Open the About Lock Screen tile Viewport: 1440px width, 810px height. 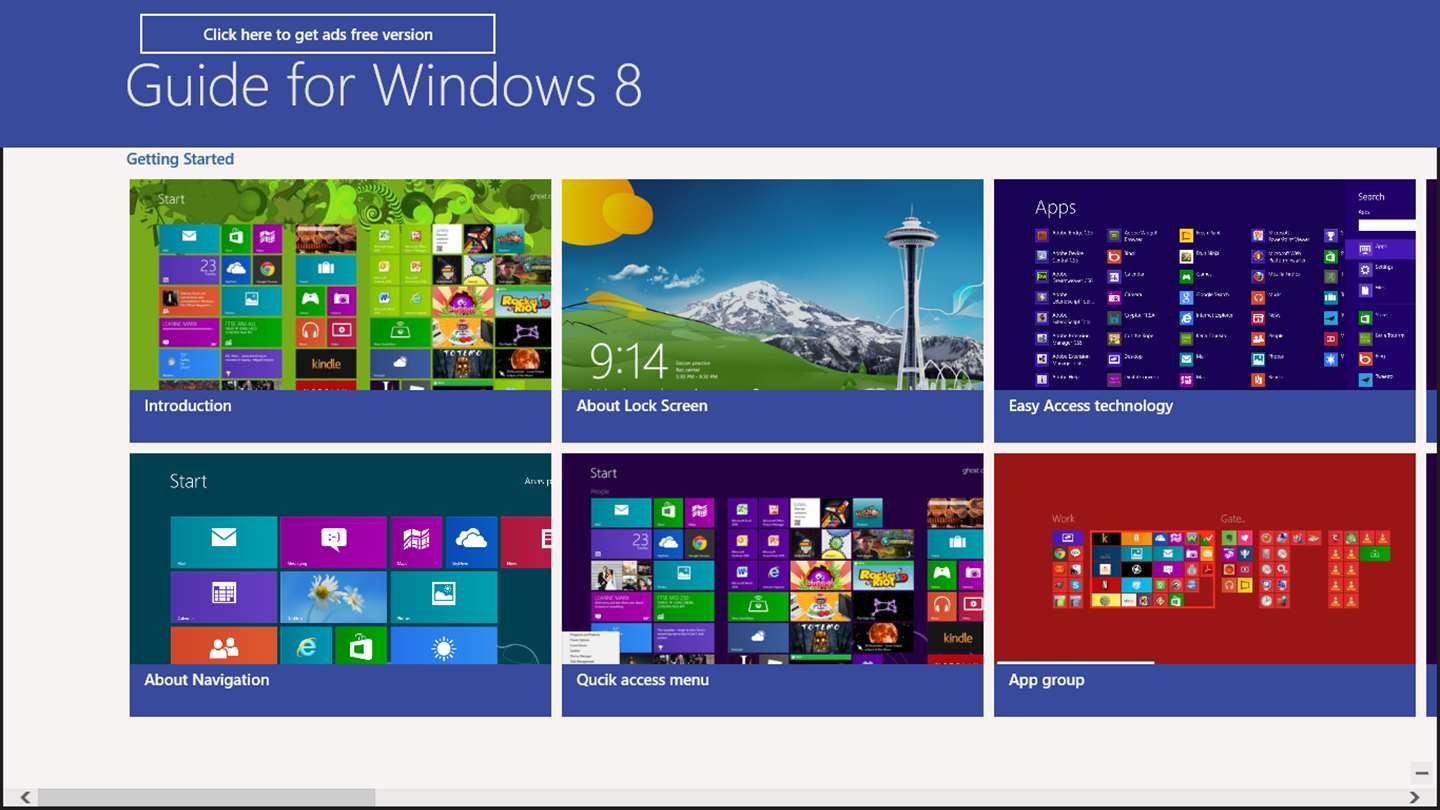point(772,311)
